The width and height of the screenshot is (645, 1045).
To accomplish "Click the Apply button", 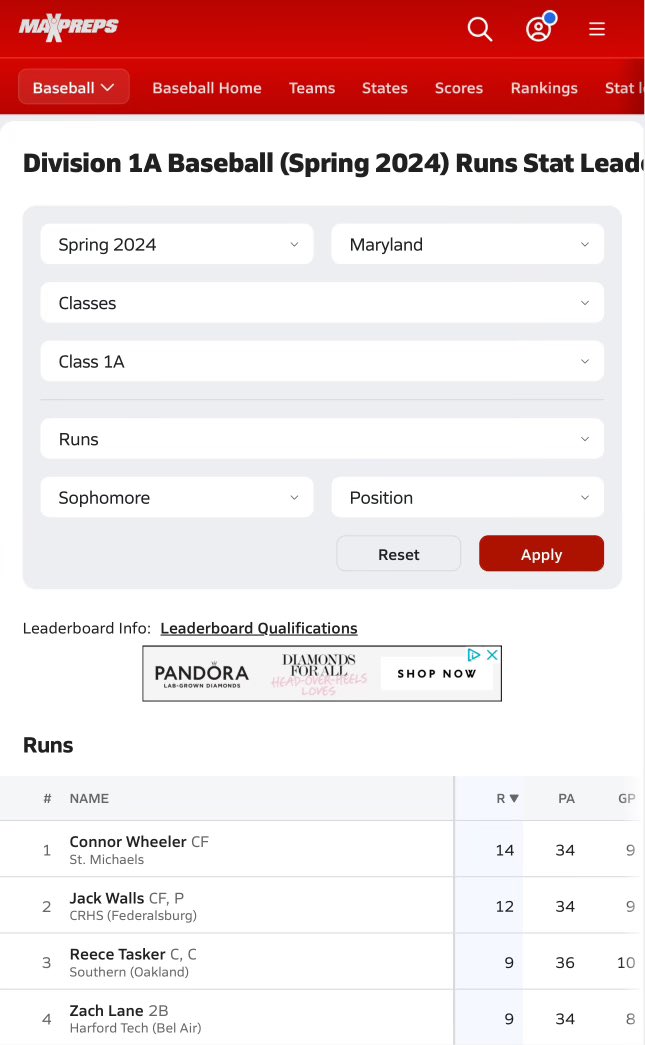I will 541,554.
